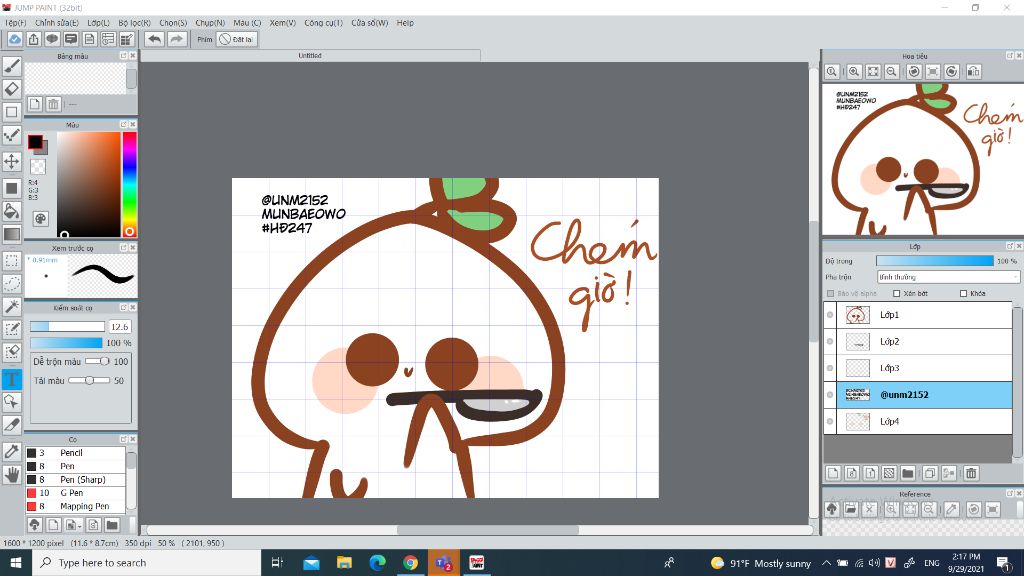Screen dimensions: 1024x576
Task: Toggle visibility of Lớp1 layer
Action: tap(830, 315)
